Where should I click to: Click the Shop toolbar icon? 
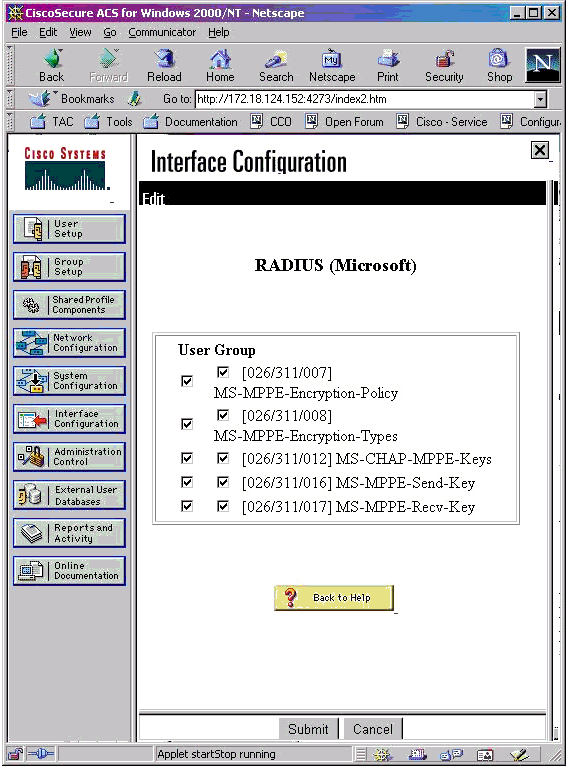coord(499,65)
